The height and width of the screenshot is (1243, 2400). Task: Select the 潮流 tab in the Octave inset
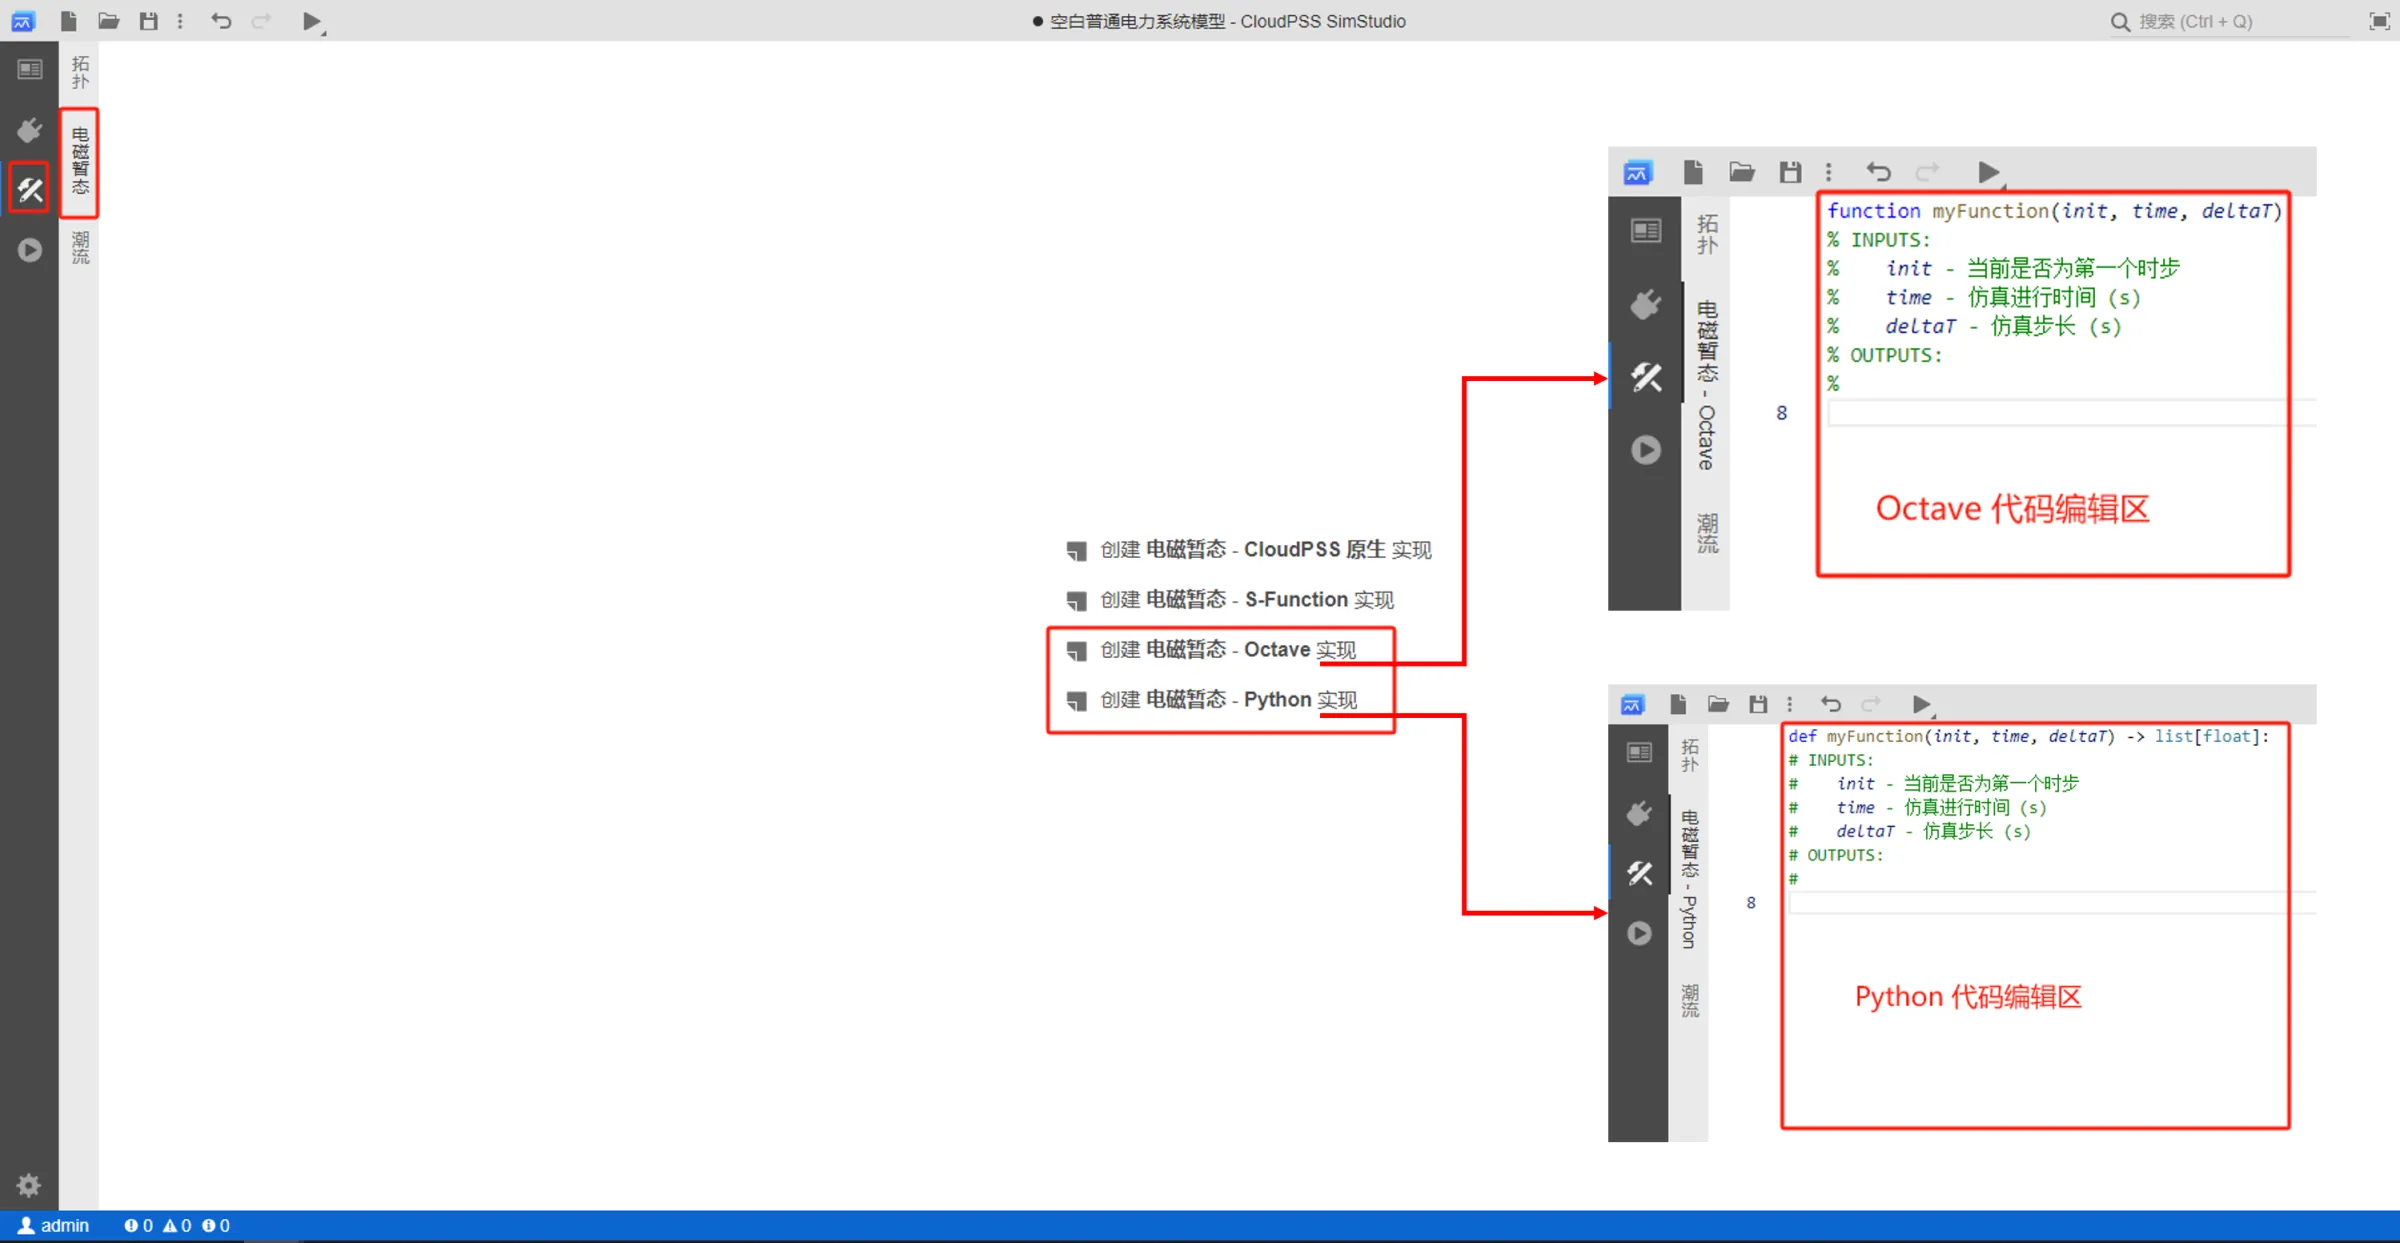point(1707,533)
